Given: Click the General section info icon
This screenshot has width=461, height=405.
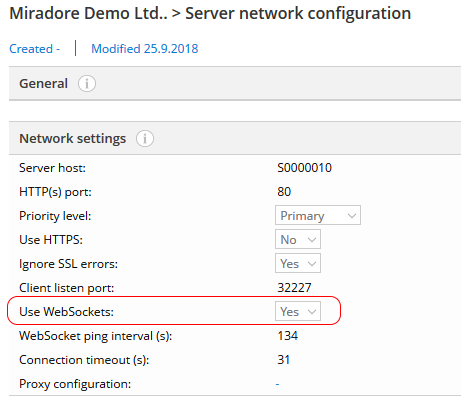Looking at the screenshot, I should coord(87,83).
